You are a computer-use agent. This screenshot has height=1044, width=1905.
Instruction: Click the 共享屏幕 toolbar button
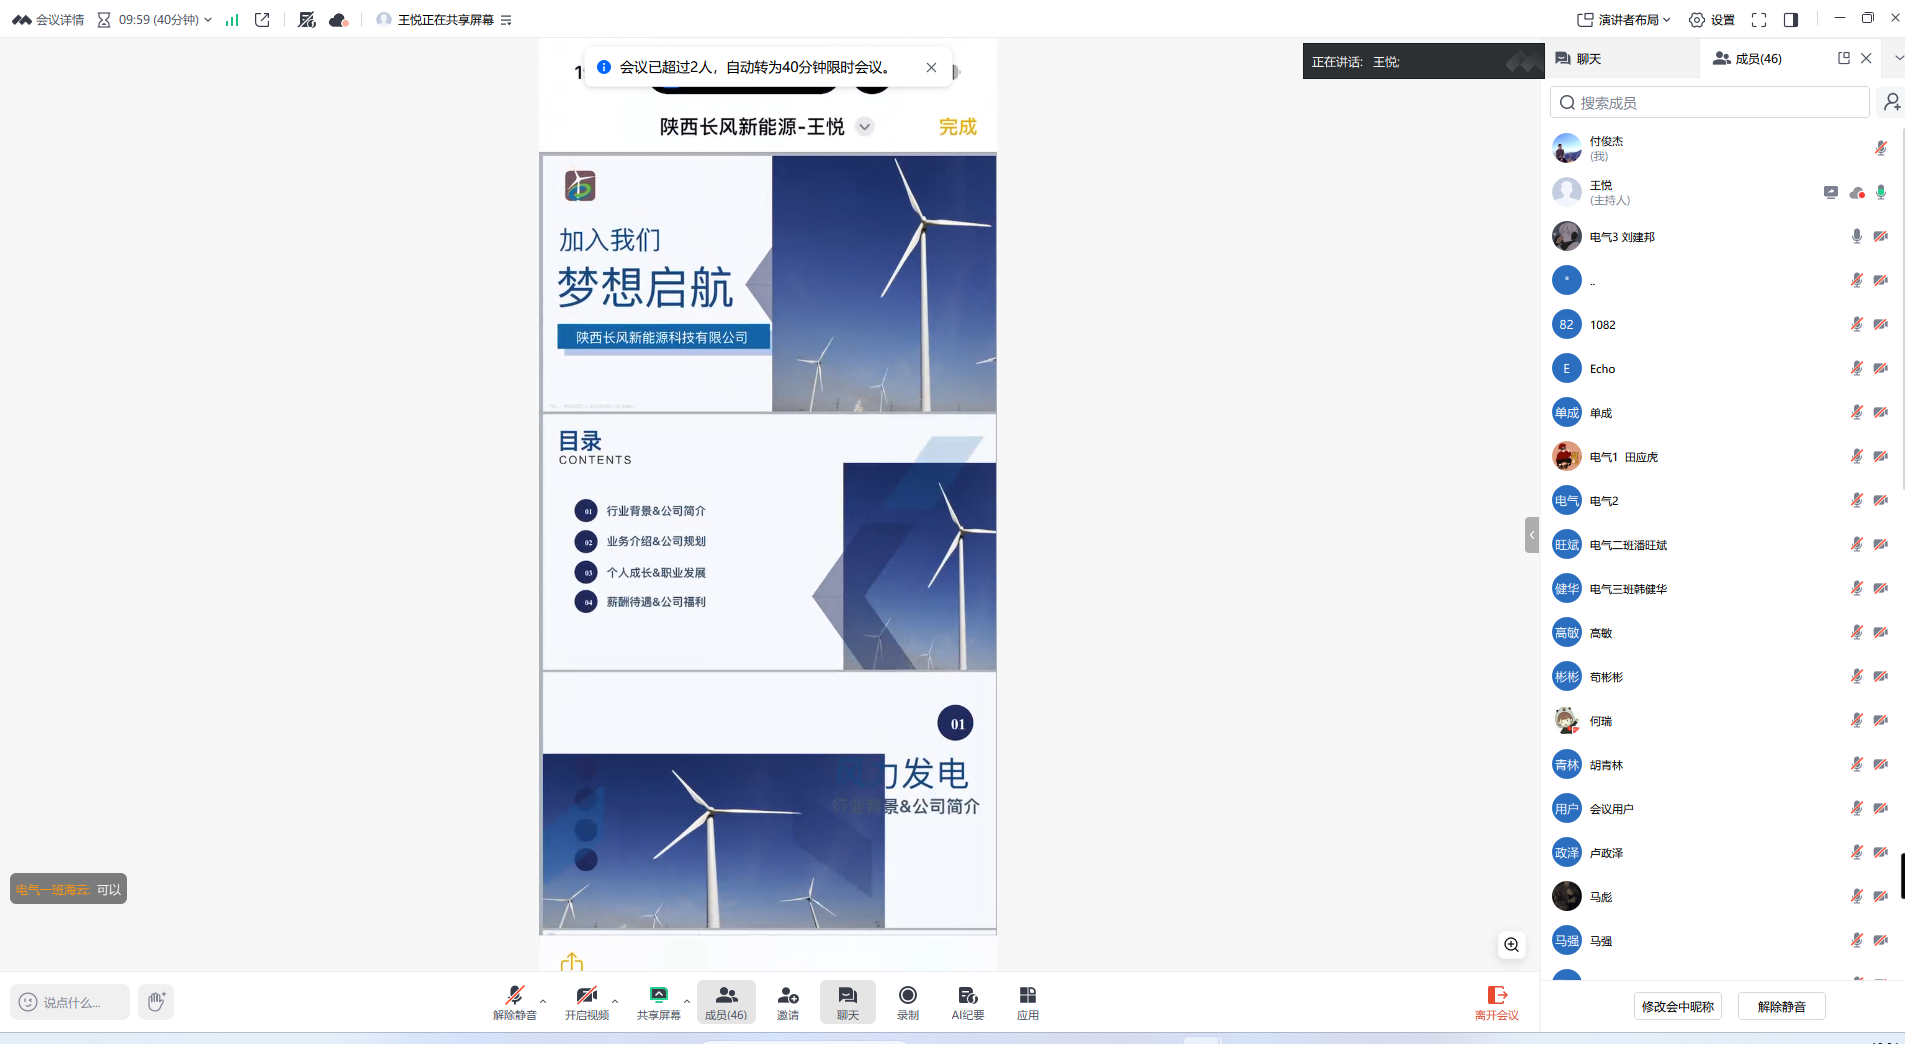coord(659,1002)
